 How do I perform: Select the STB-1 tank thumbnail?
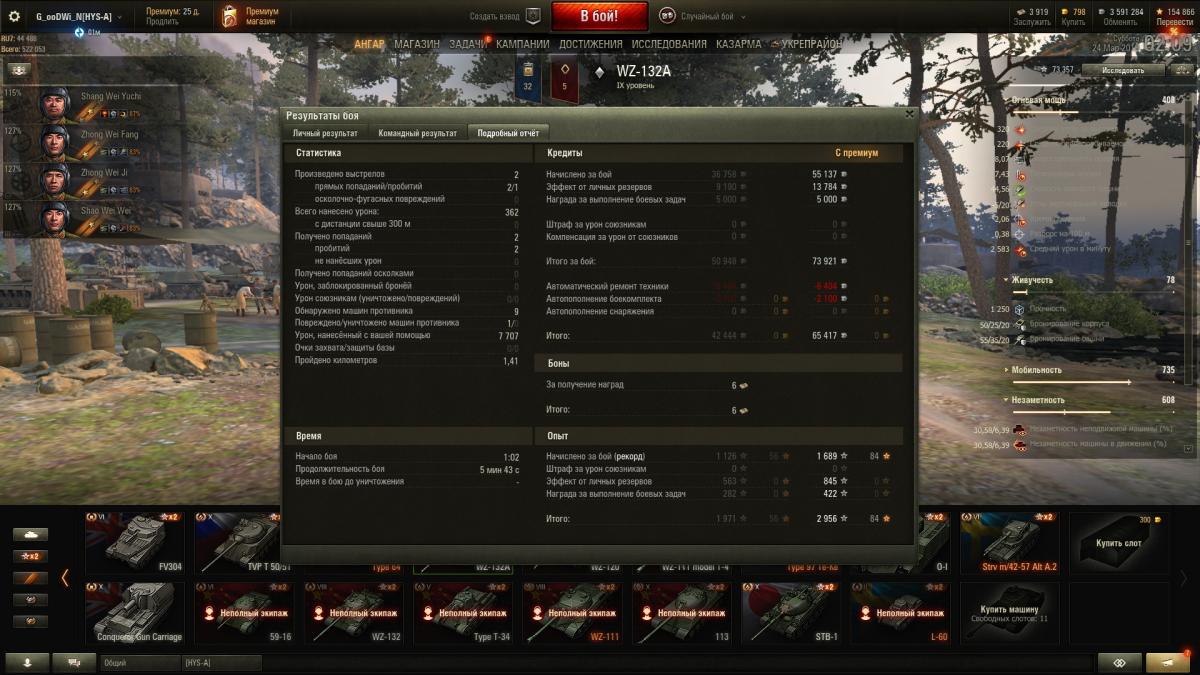790,612
